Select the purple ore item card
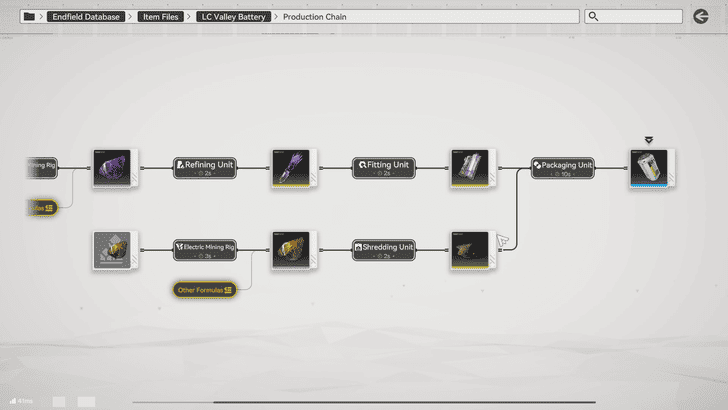This screenshot has height=410, width=728. [114, 167]
